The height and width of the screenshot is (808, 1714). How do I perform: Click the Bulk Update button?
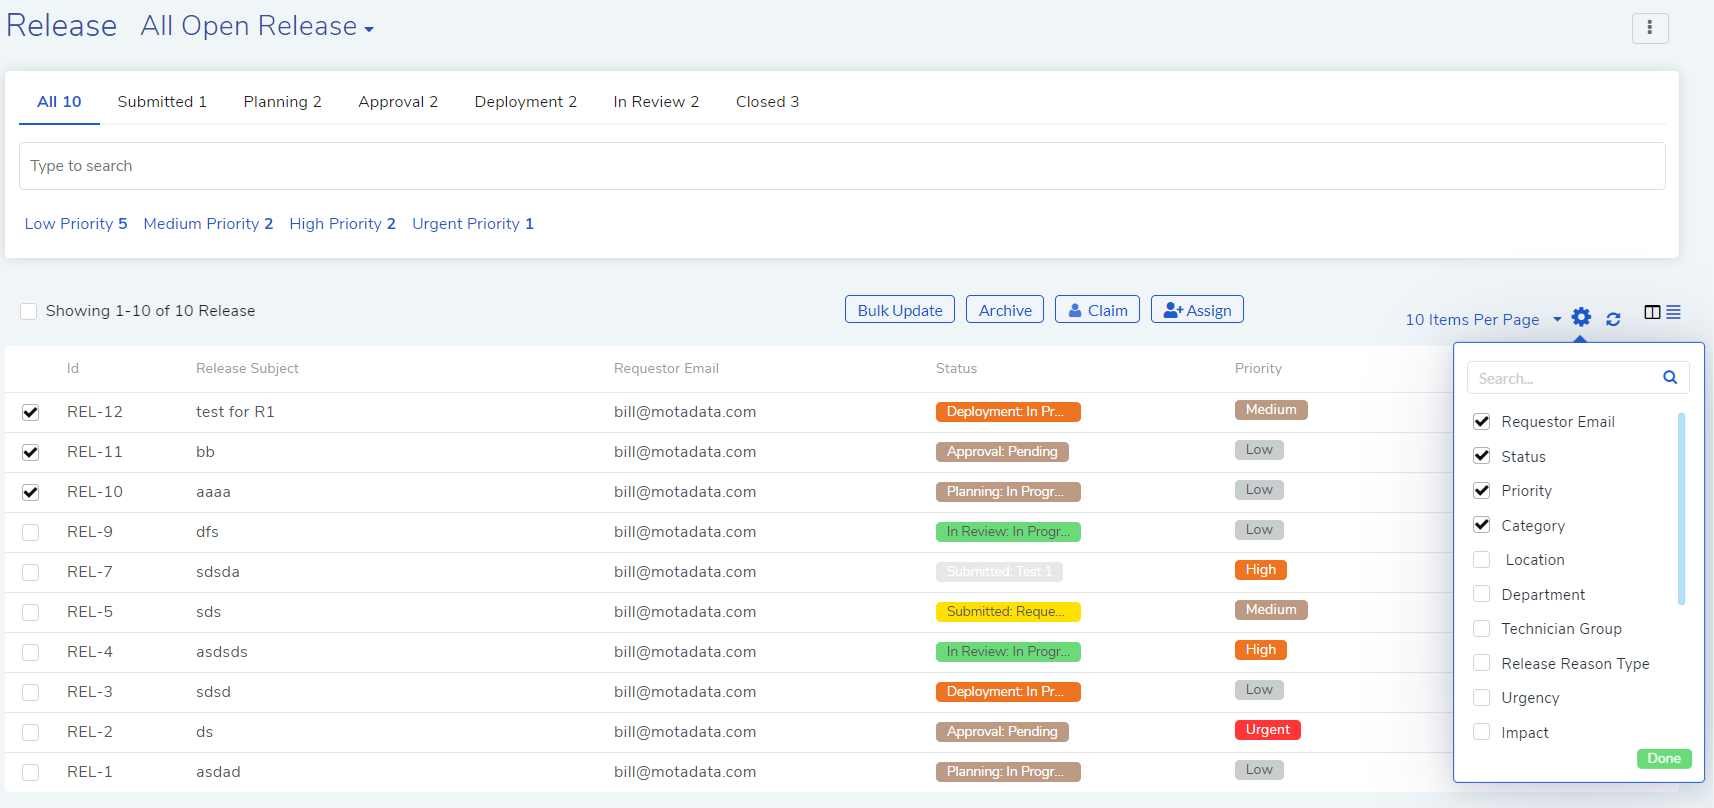[900, 310]
